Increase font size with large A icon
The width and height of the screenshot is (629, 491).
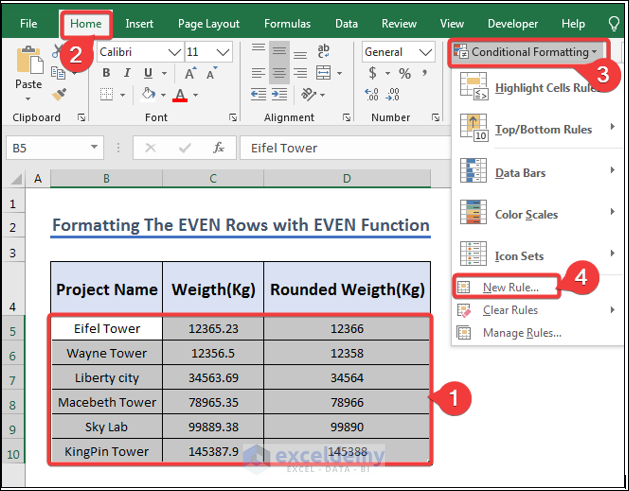pos(190,73)
